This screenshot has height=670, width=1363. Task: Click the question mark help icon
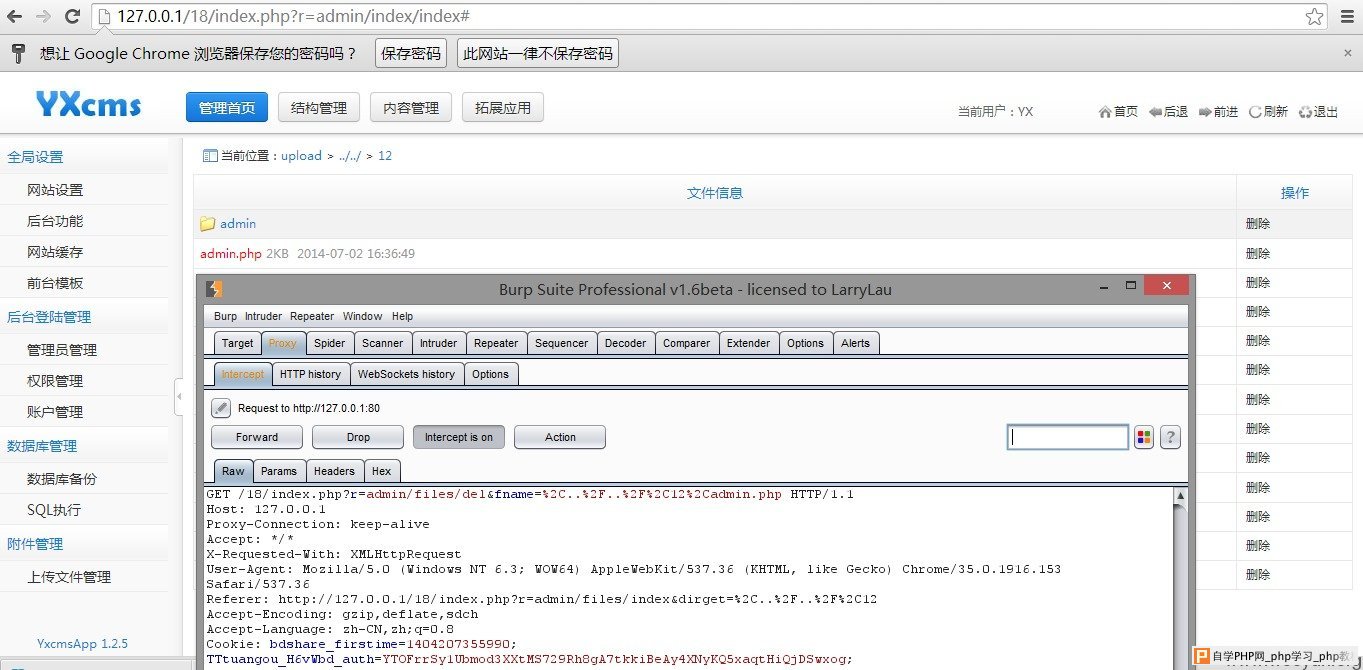coord(1170,437)
